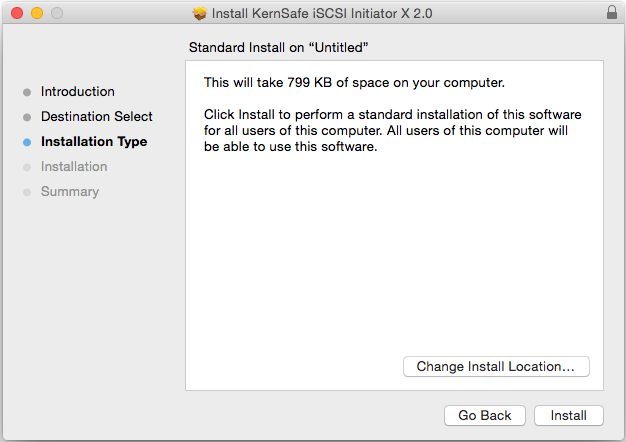The width and height of the screenshot is (626, 442).
Task: Select Installation Type step label
Action: click(x=94, y=142)
